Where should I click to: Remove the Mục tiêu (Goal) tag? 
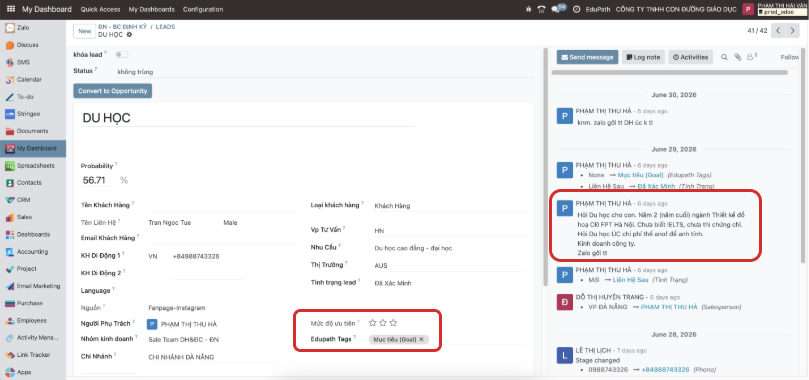coord(421,339)
